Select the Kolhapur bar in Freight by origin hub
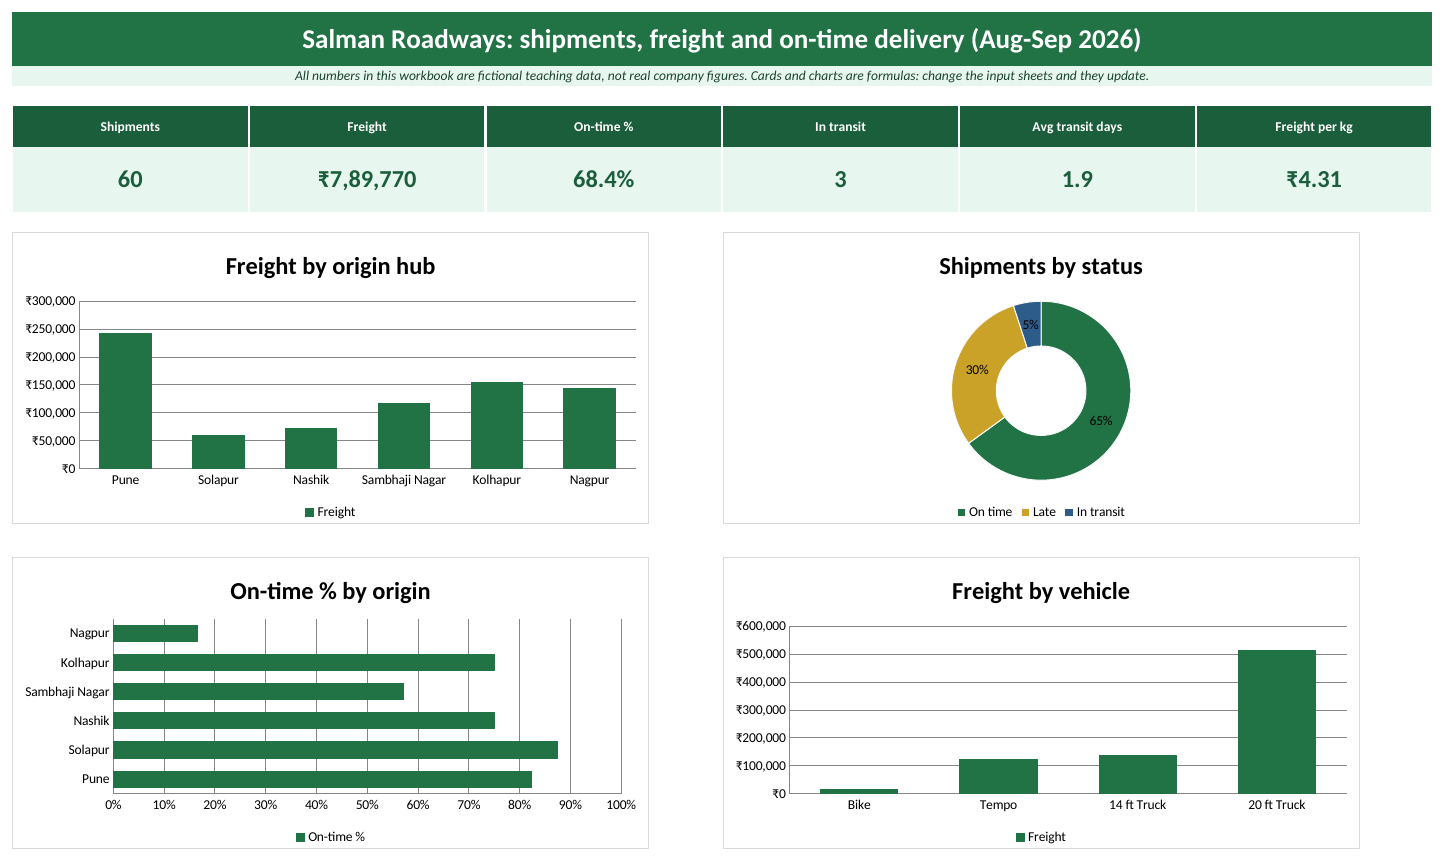 click(x=497, y=425)
